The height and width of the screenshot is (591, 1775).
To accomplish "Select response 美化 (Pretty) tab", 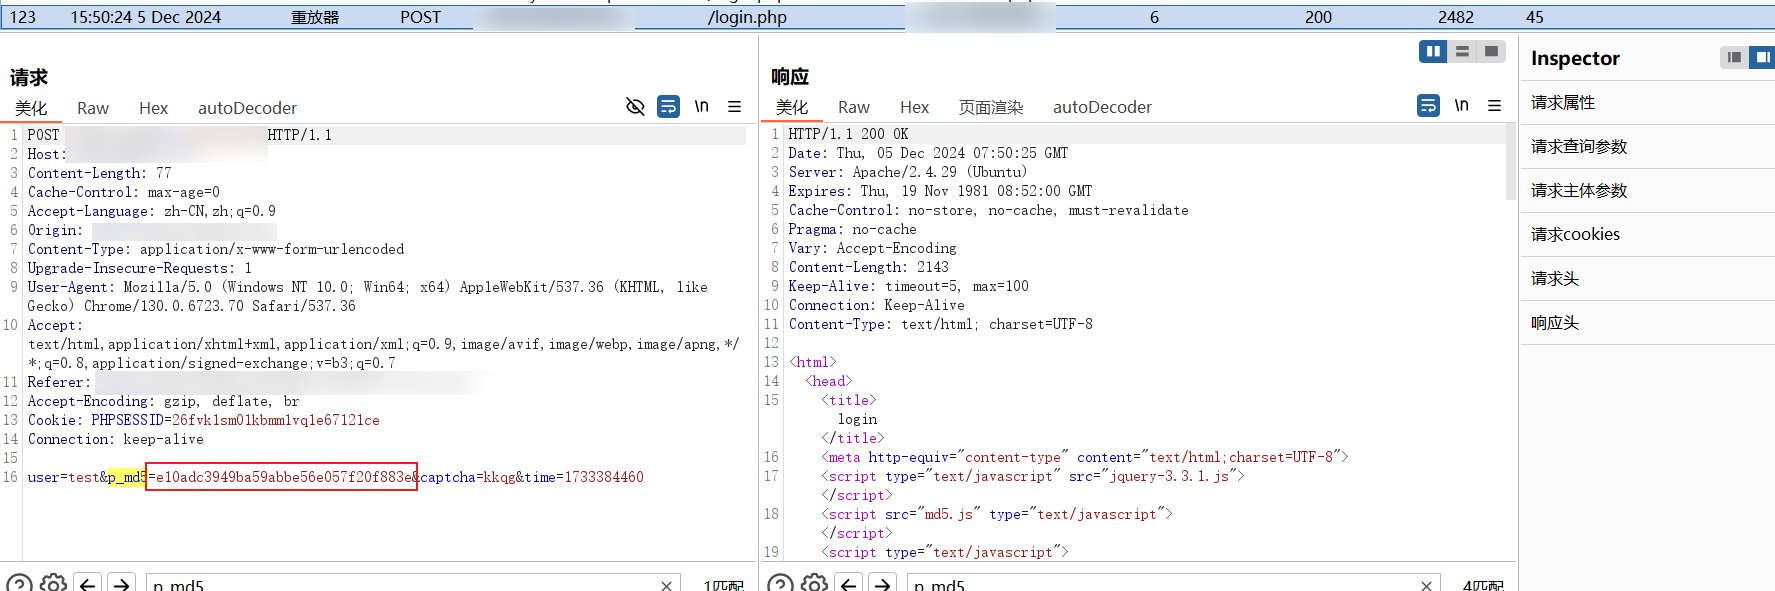I will click(792, 107).
